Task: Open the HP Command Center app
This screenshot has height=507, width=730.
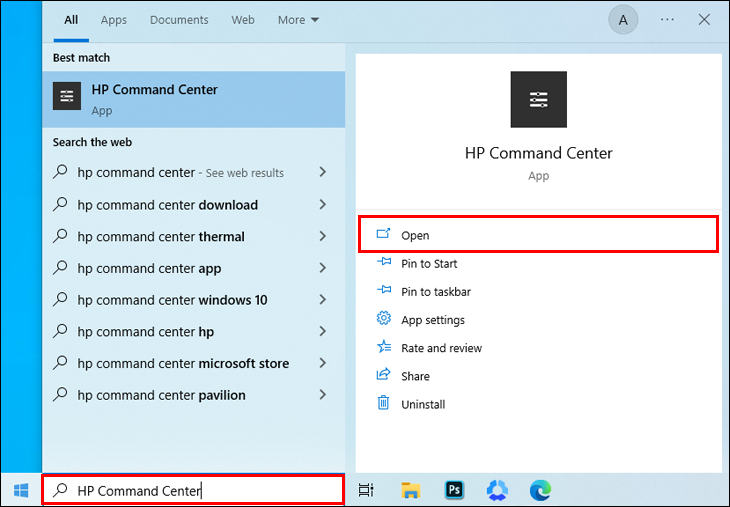Action: click(x=415, y=236)
